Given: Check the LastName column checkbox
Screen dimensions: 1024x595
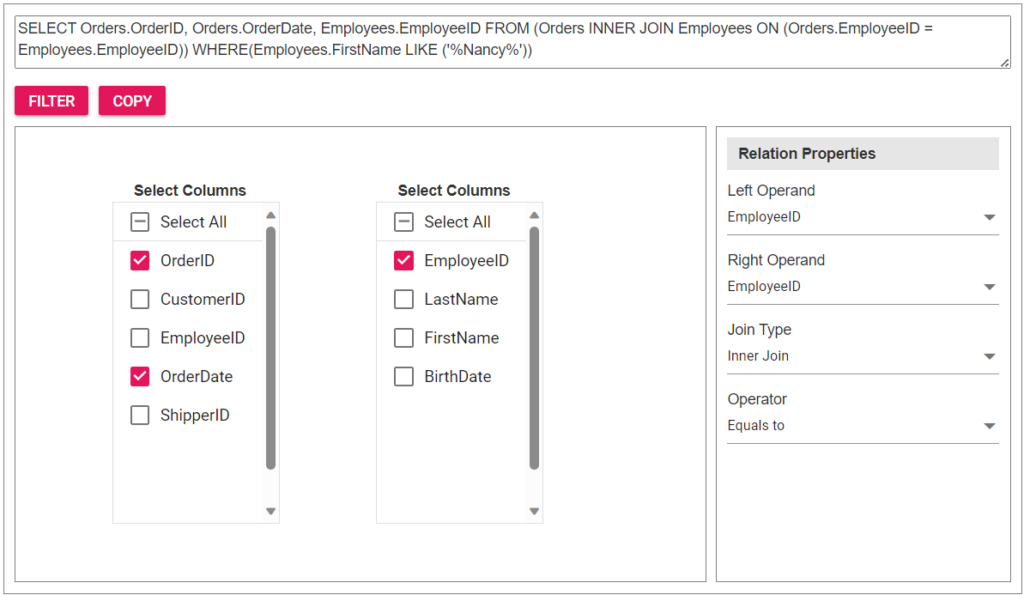Looking at the screenshot, I should coord(404,299).
